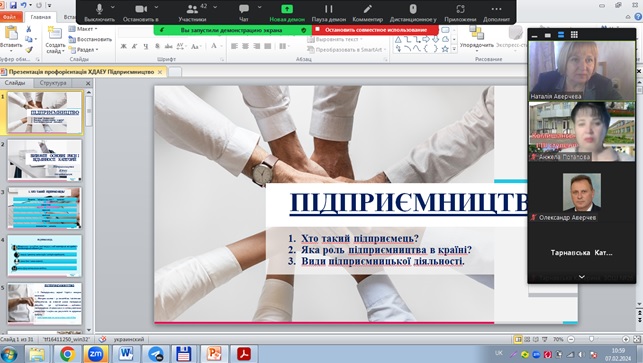
Task: Select slide 2 thumbnail
Action: [x=44, y=160]
